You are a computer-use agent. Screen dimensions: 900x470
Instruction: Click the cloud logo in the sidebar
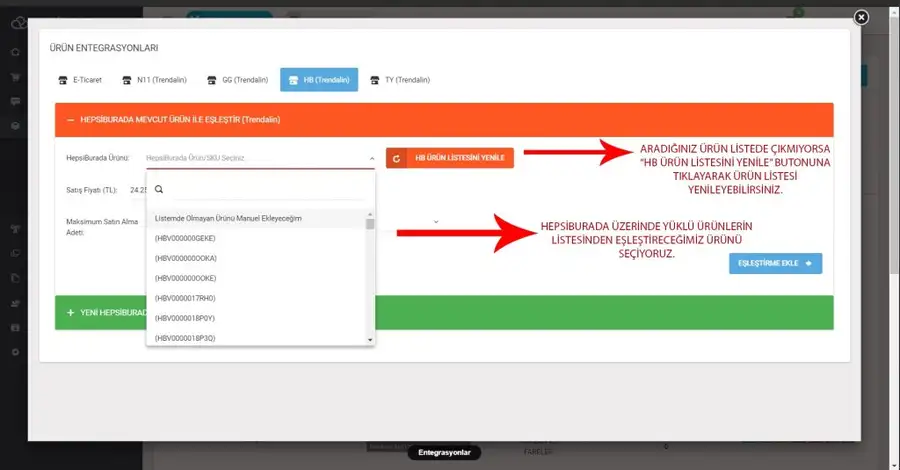[18, 22]
